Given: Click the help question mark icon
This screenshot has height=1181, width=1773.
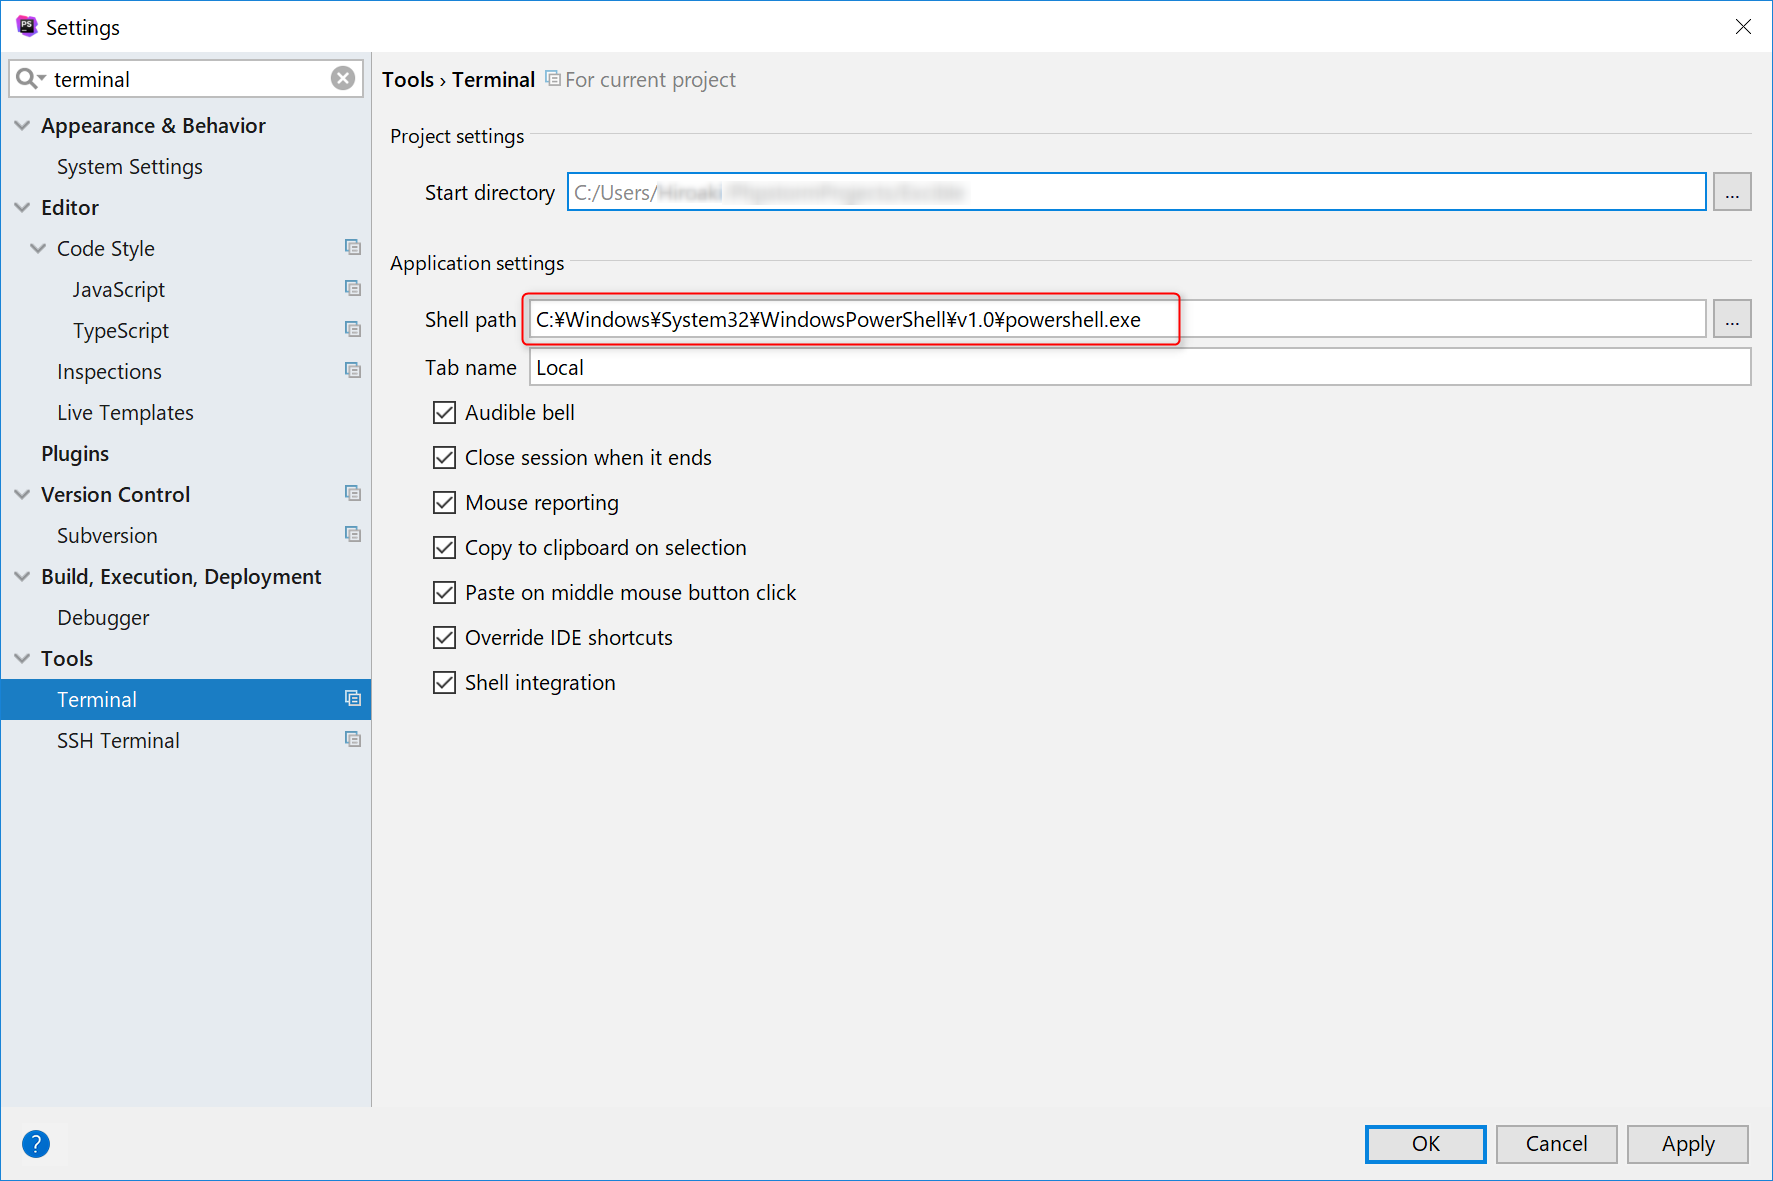Looking at the screenshot, I should click(x=36, y=1143).
